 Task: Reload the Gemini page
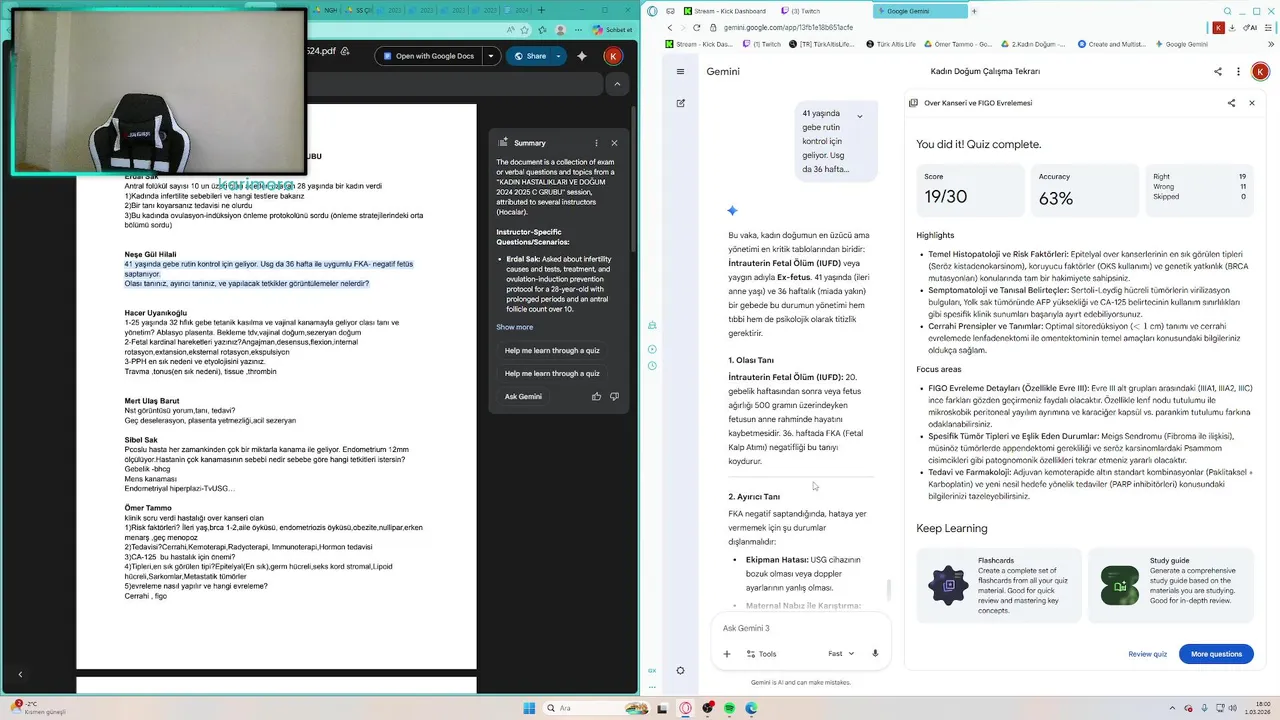tap(697, 27)
